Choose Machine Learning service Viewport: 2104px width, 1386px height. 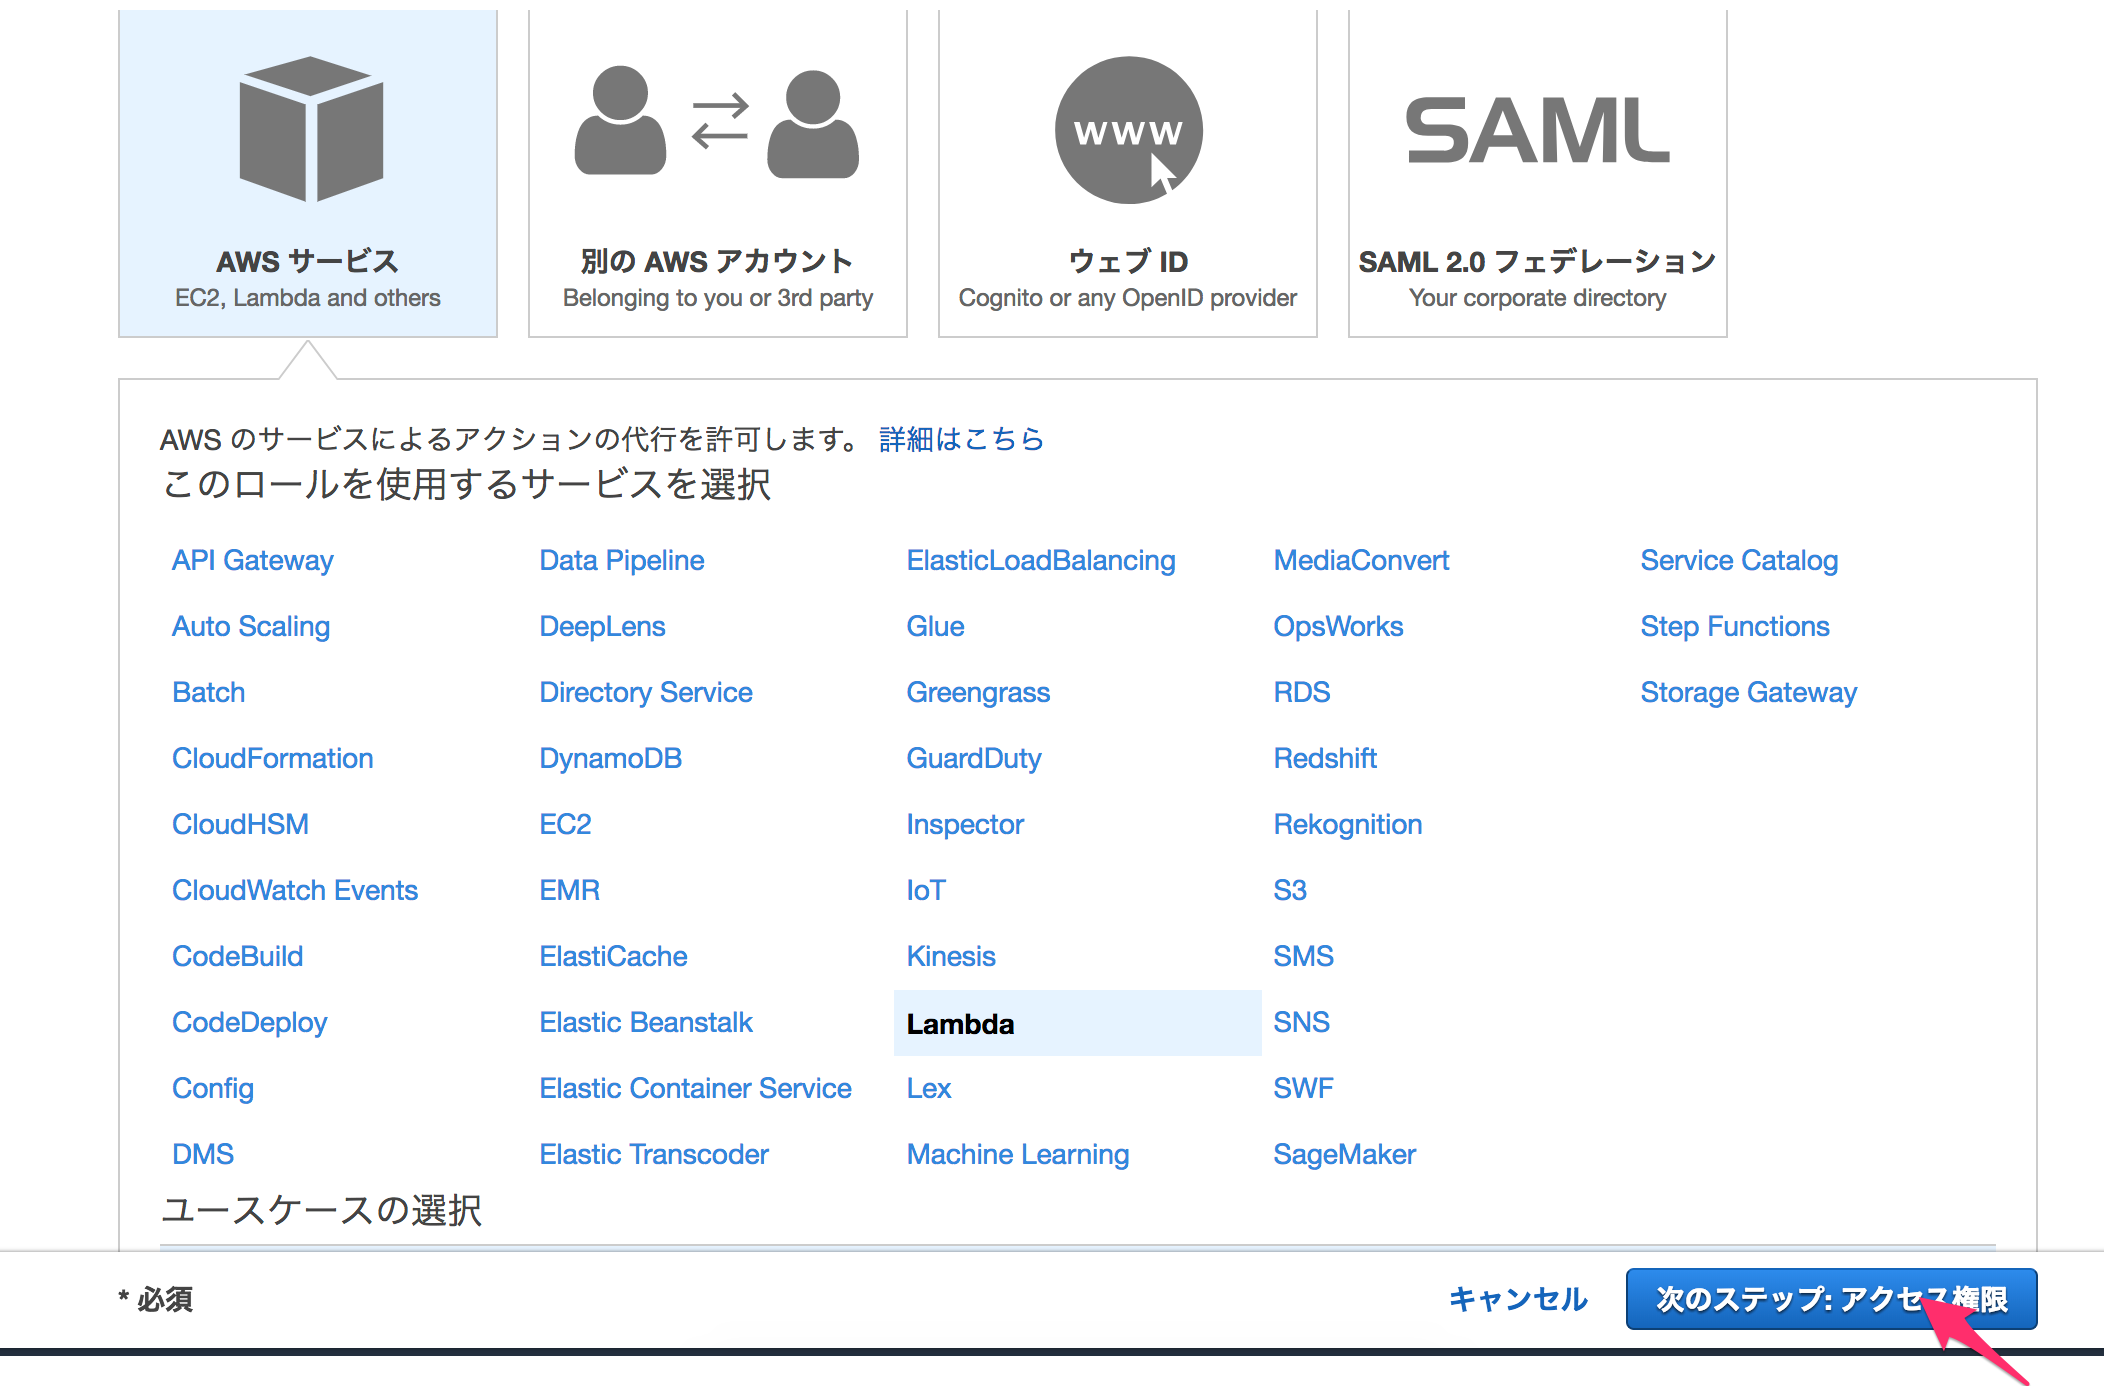click(x=1017, y=1154)
